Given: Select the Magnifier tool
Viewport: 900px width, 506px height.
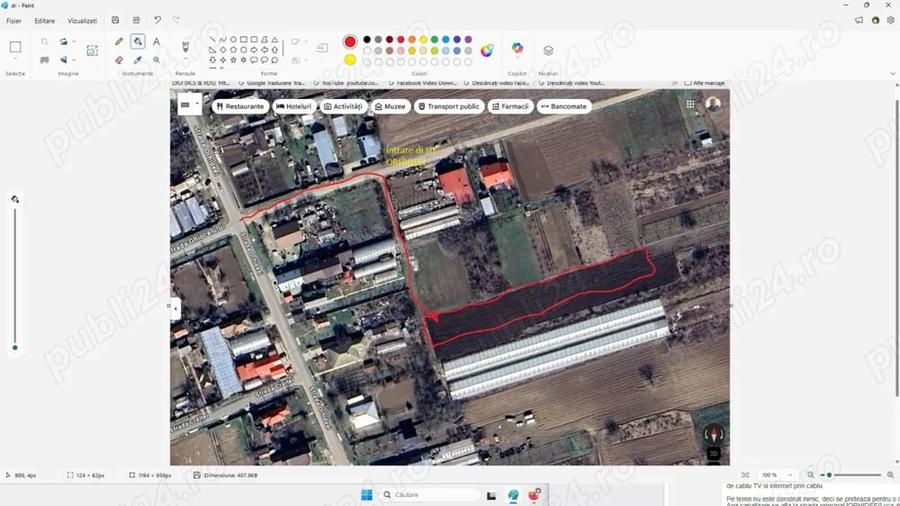Looking at the screenshot, I should [x=156, y=60].
